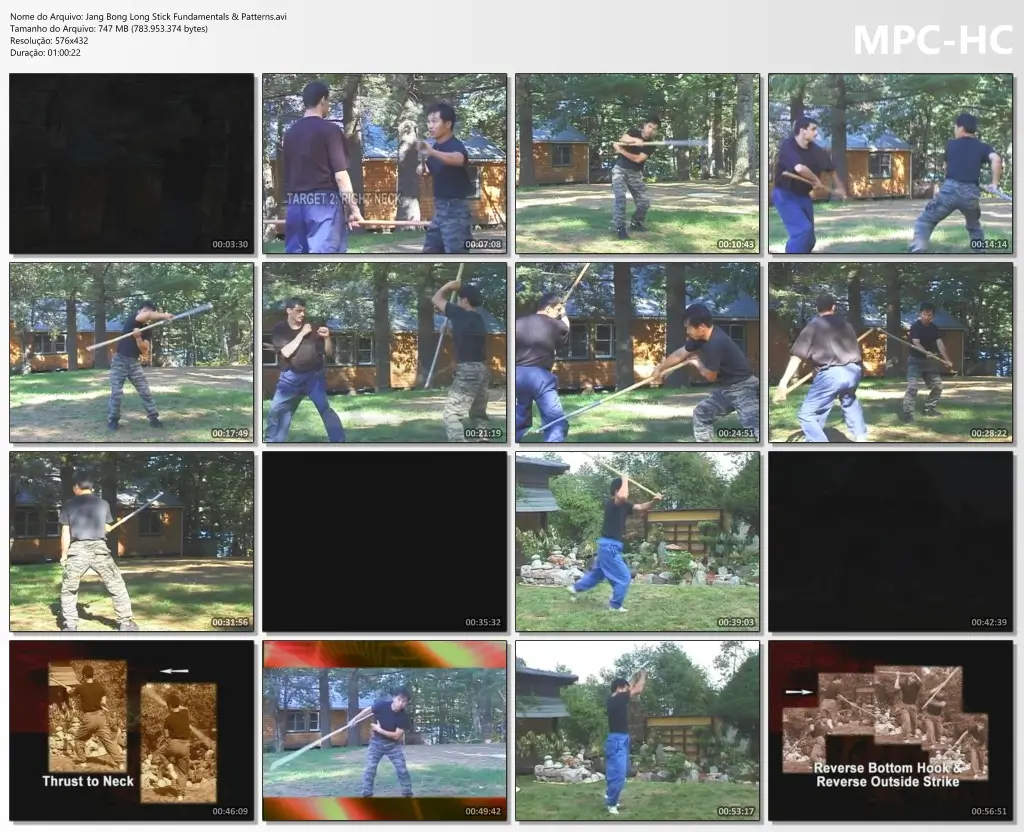The image size is (1024, 832).
Task: Select the black frame at 00:35:32
Action: [x=385, y=540]
